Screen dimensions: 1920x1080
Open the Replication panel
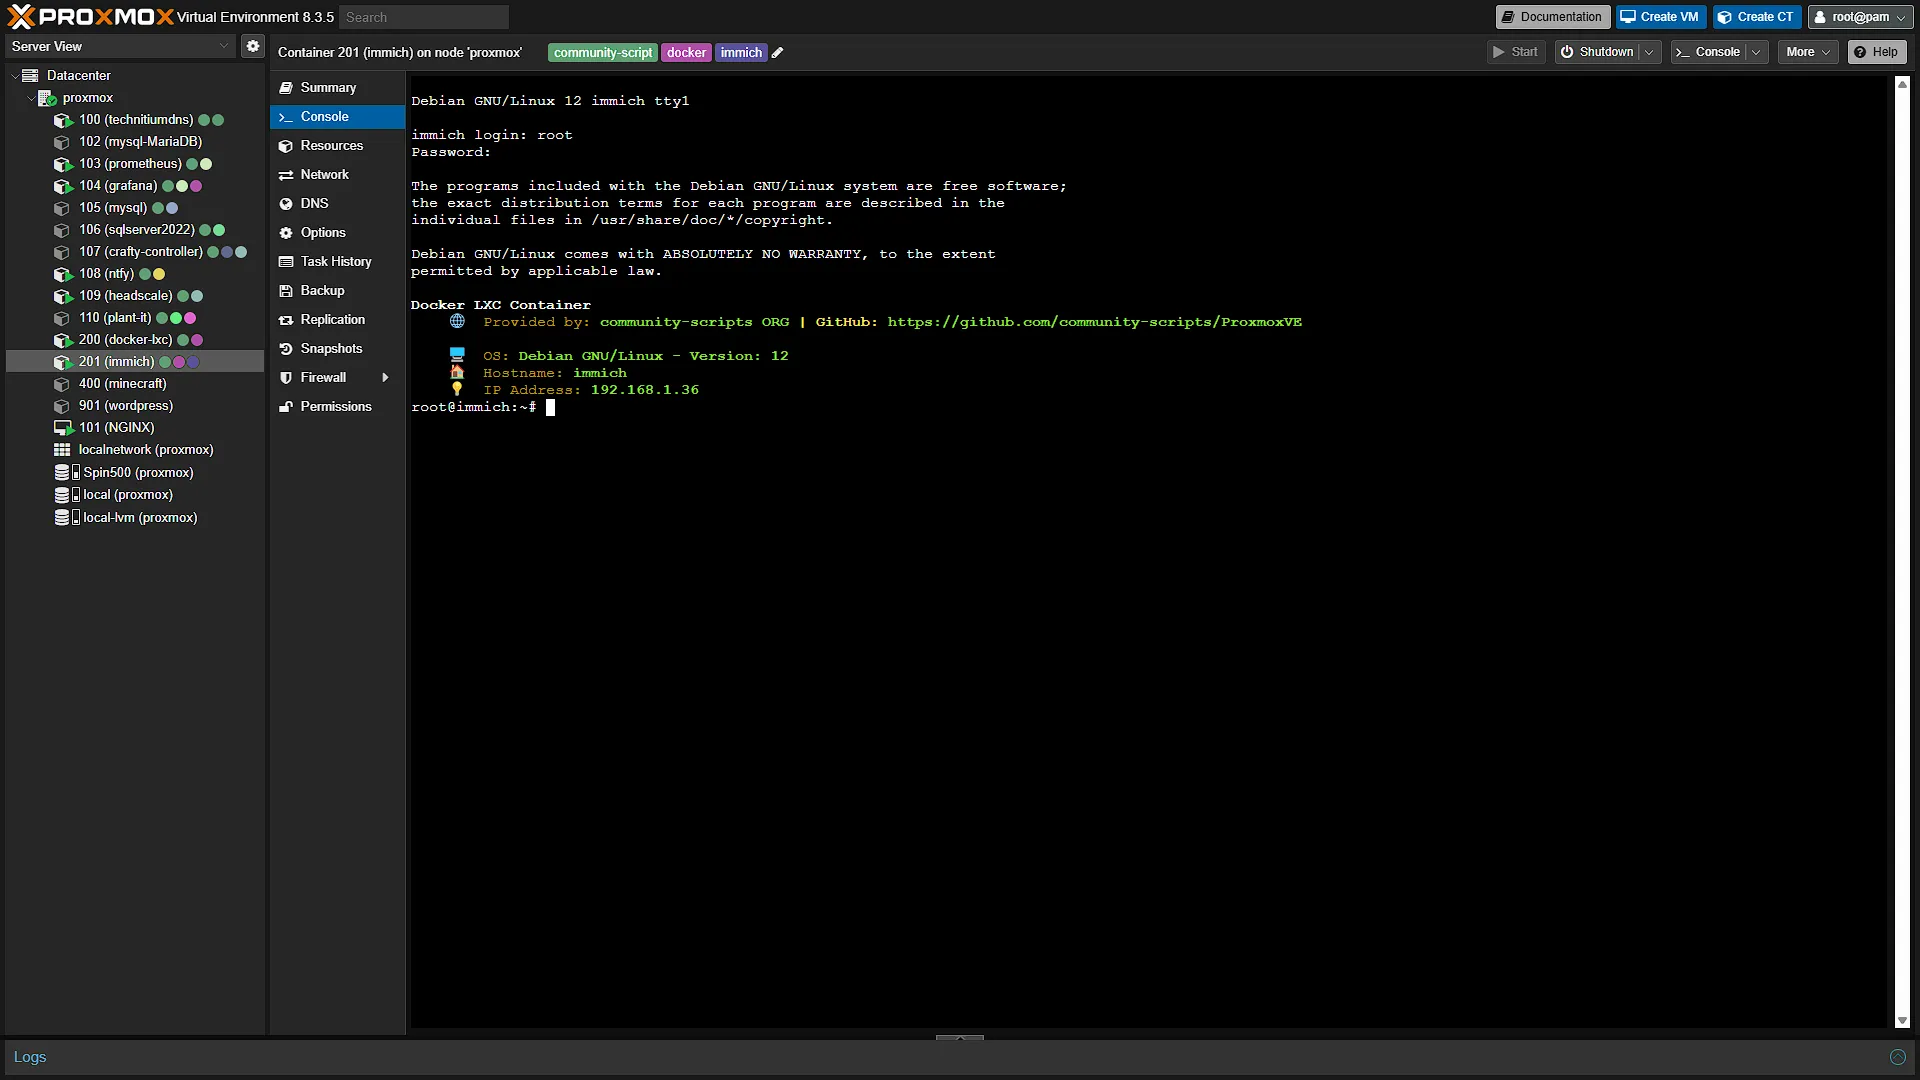pyautogui.click(x=337, y=320)
